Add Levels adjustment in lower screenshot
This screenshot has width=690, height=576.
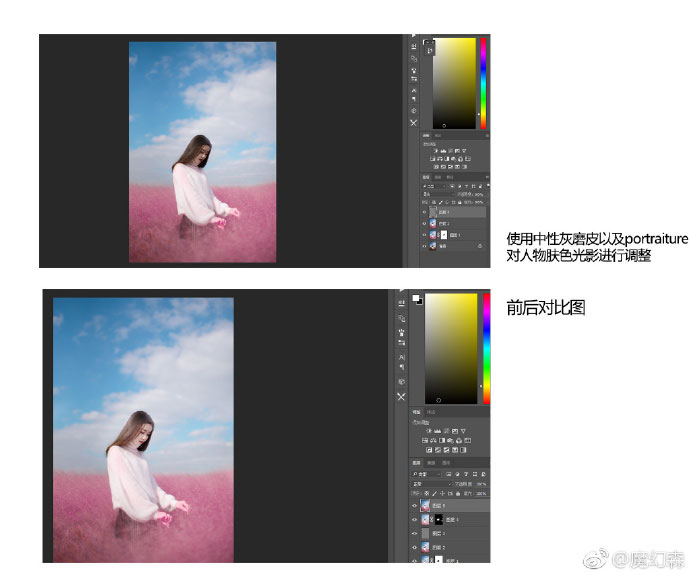tap(437, 431)
